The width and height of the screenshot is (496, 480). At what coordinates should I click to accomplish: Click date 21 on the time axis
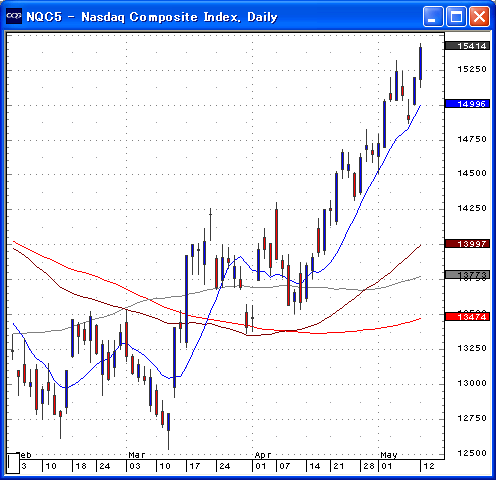click(339, 466)
